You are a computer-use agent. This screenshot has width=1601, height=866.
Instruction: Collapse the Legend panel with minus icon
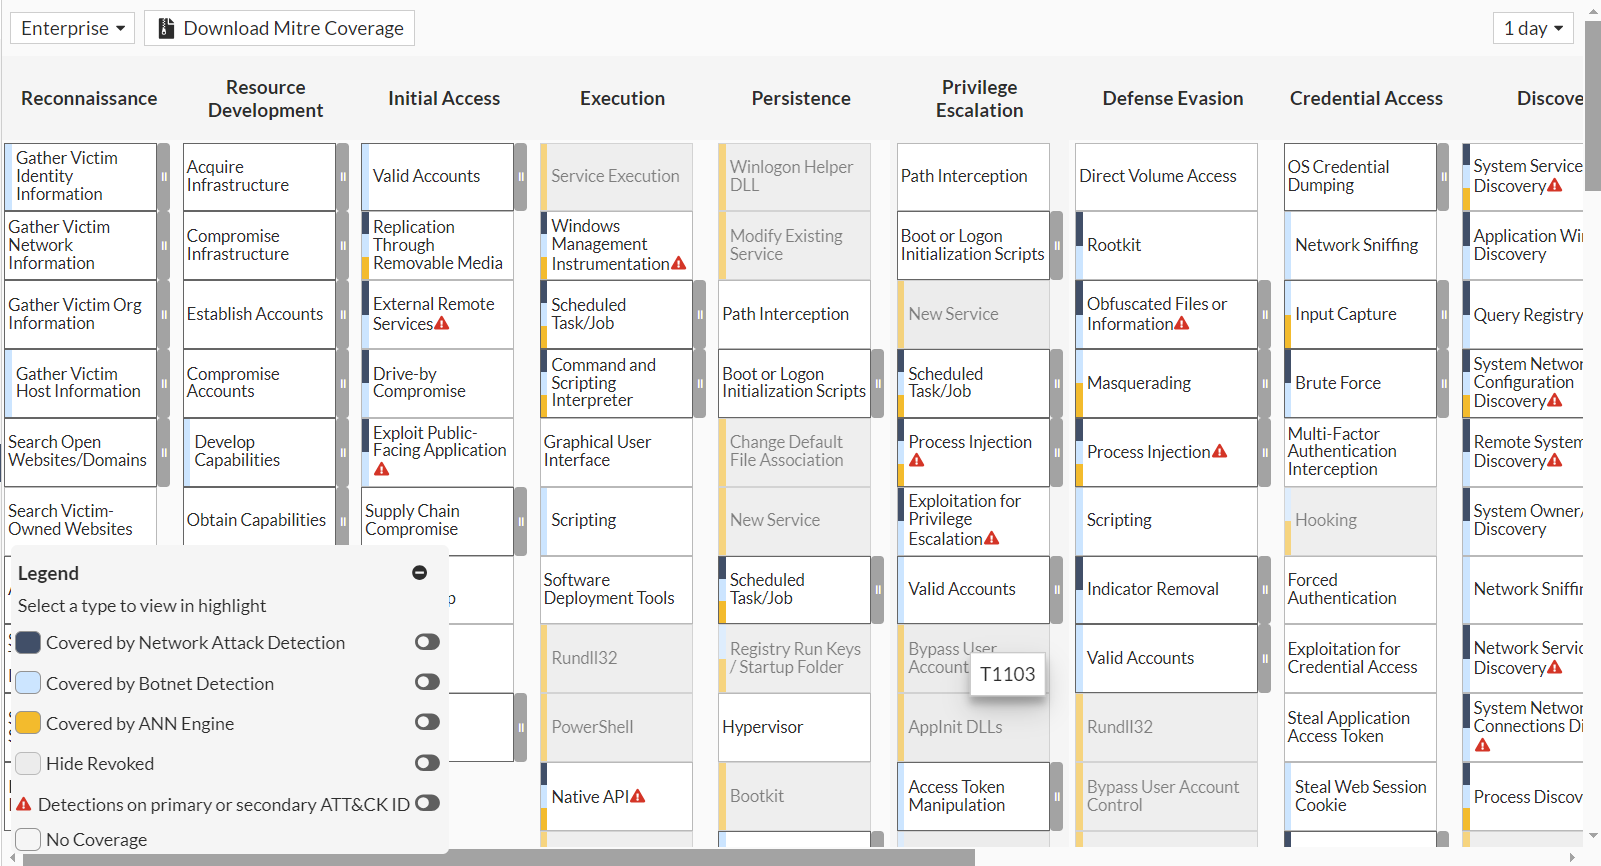pyautogui.click(x=420, y=573)
